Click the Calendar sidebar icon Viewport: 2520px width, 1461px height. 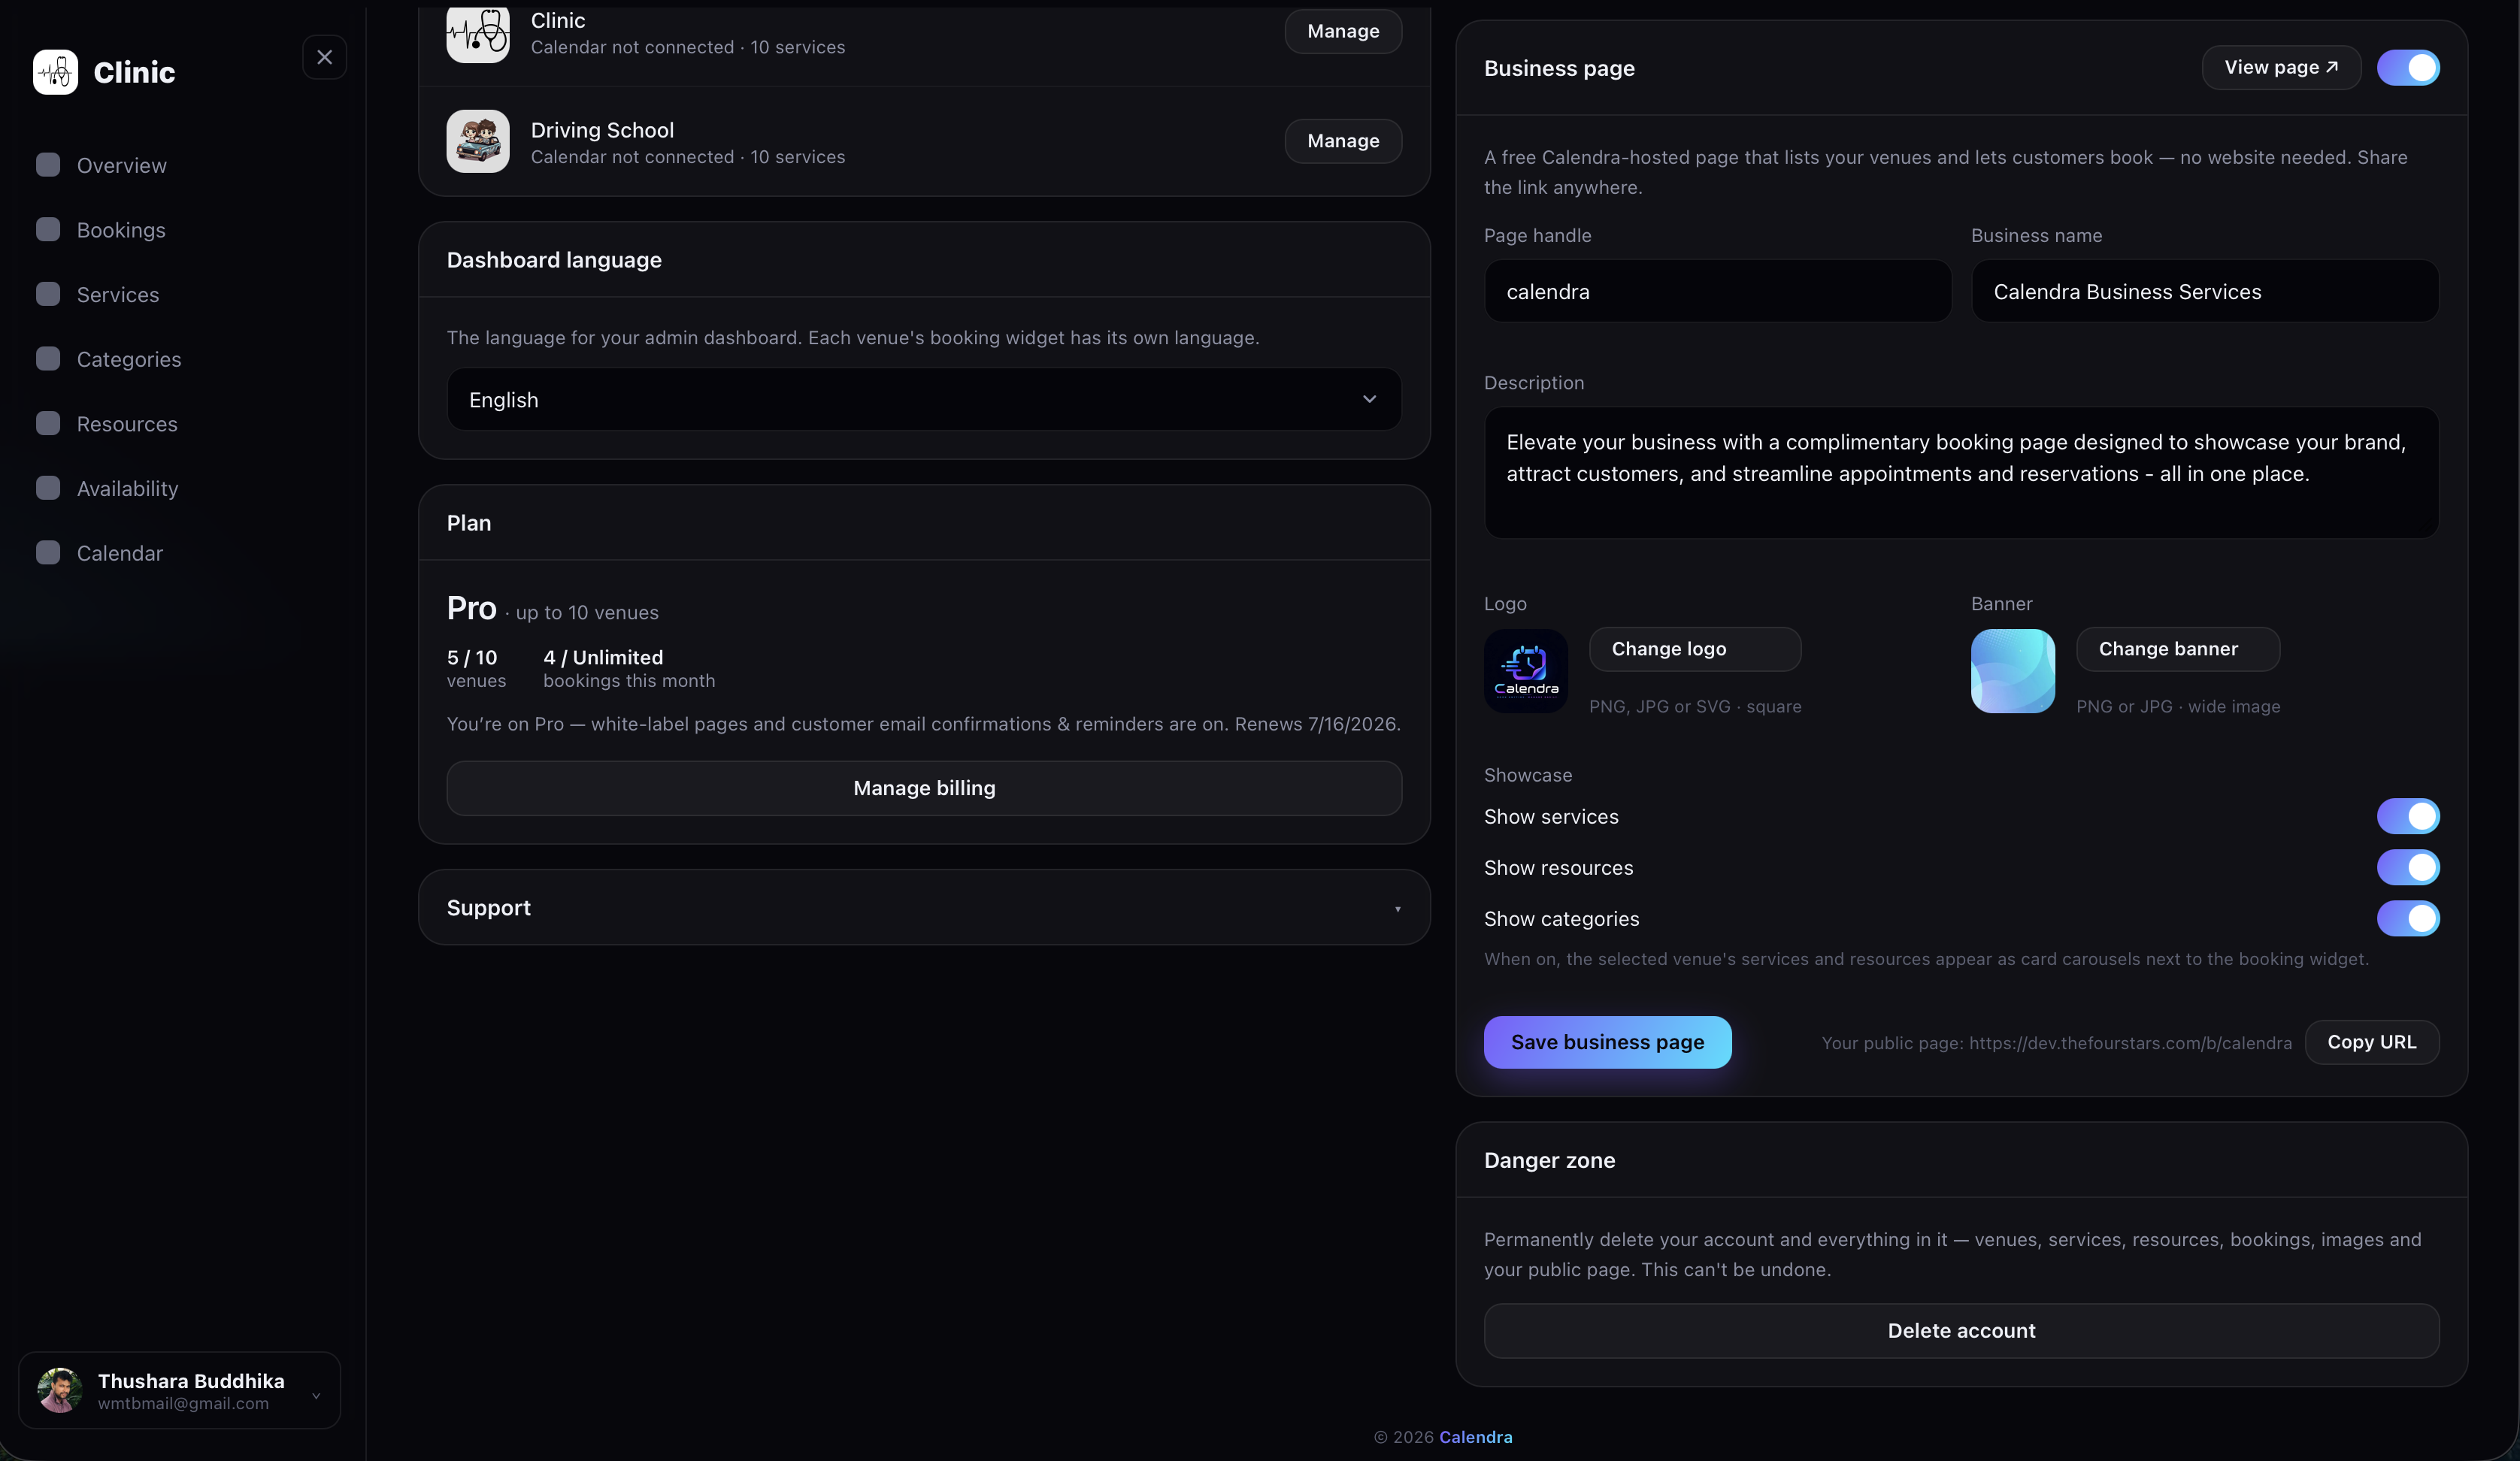[48, 553]
